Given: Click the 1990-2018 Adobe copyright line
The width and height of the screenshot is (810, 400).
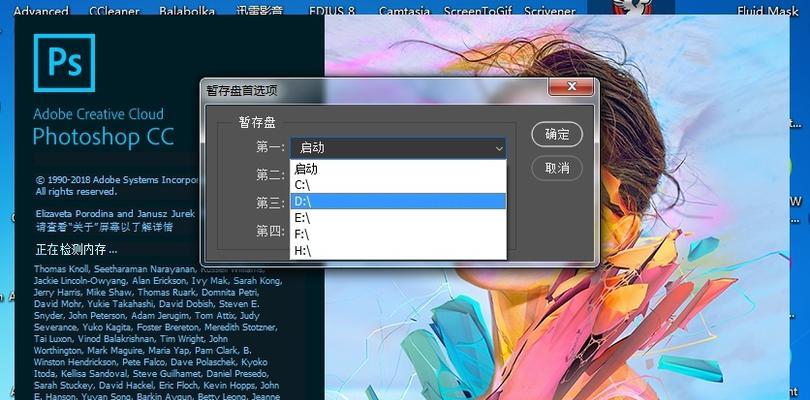Looking at the screenshot, I should tap(117, 180).
